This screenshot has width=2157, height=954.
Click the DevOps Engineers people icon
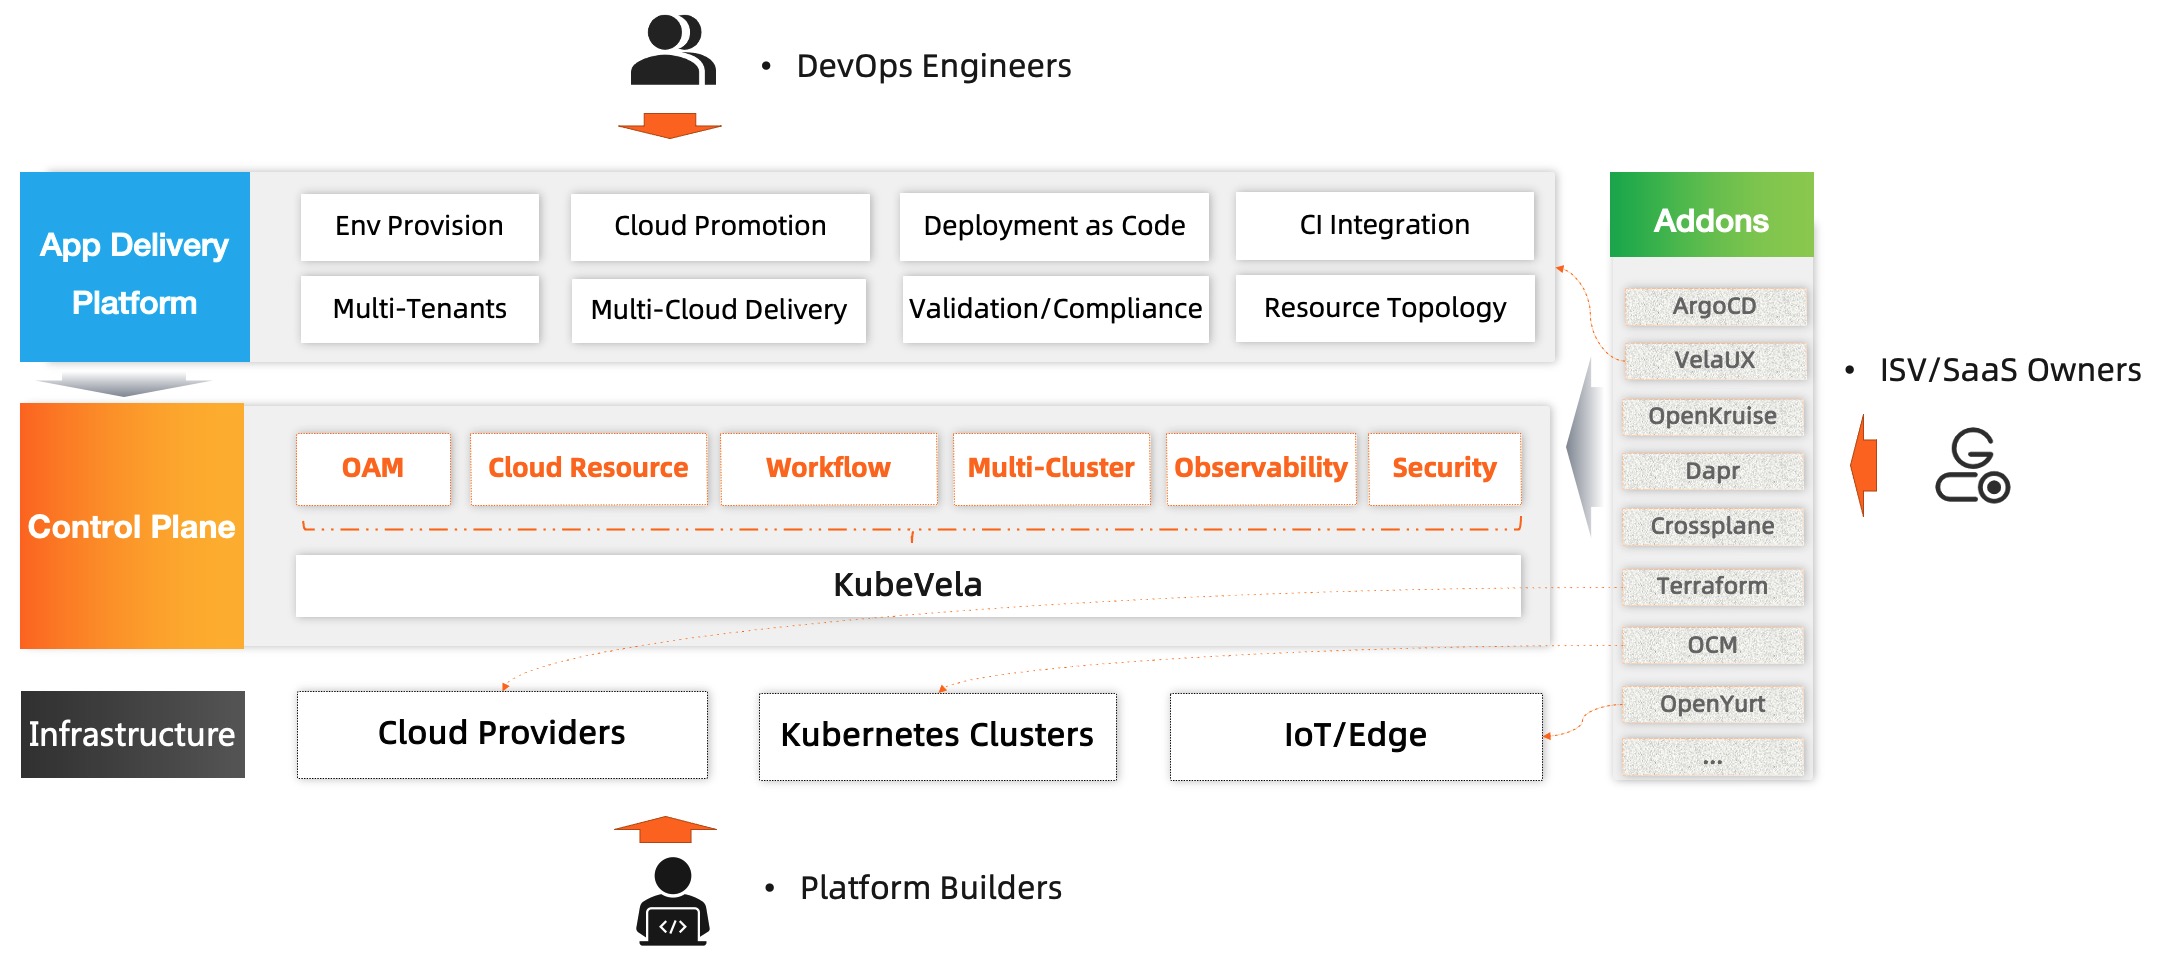click(x=672, y=50)
